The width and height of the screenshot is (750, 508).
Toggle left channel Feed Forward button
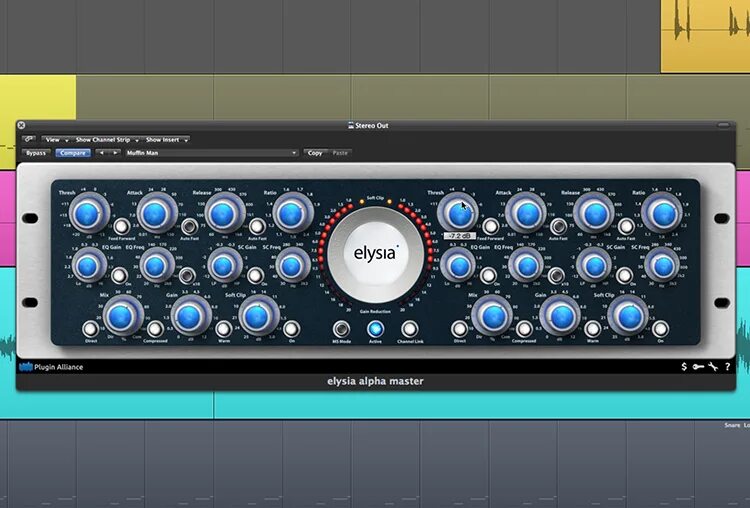(121, 226)
